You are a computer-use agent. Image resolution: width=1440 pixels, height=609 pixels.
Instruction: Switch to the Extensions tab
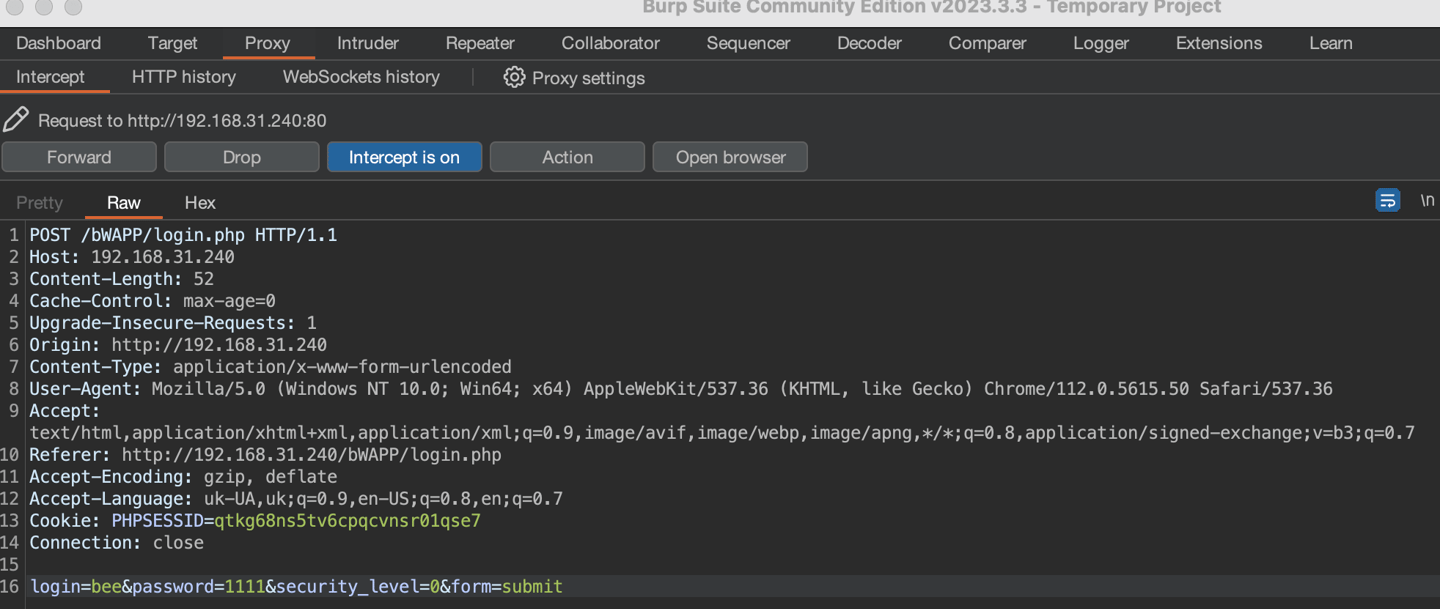coord(1219,43)
